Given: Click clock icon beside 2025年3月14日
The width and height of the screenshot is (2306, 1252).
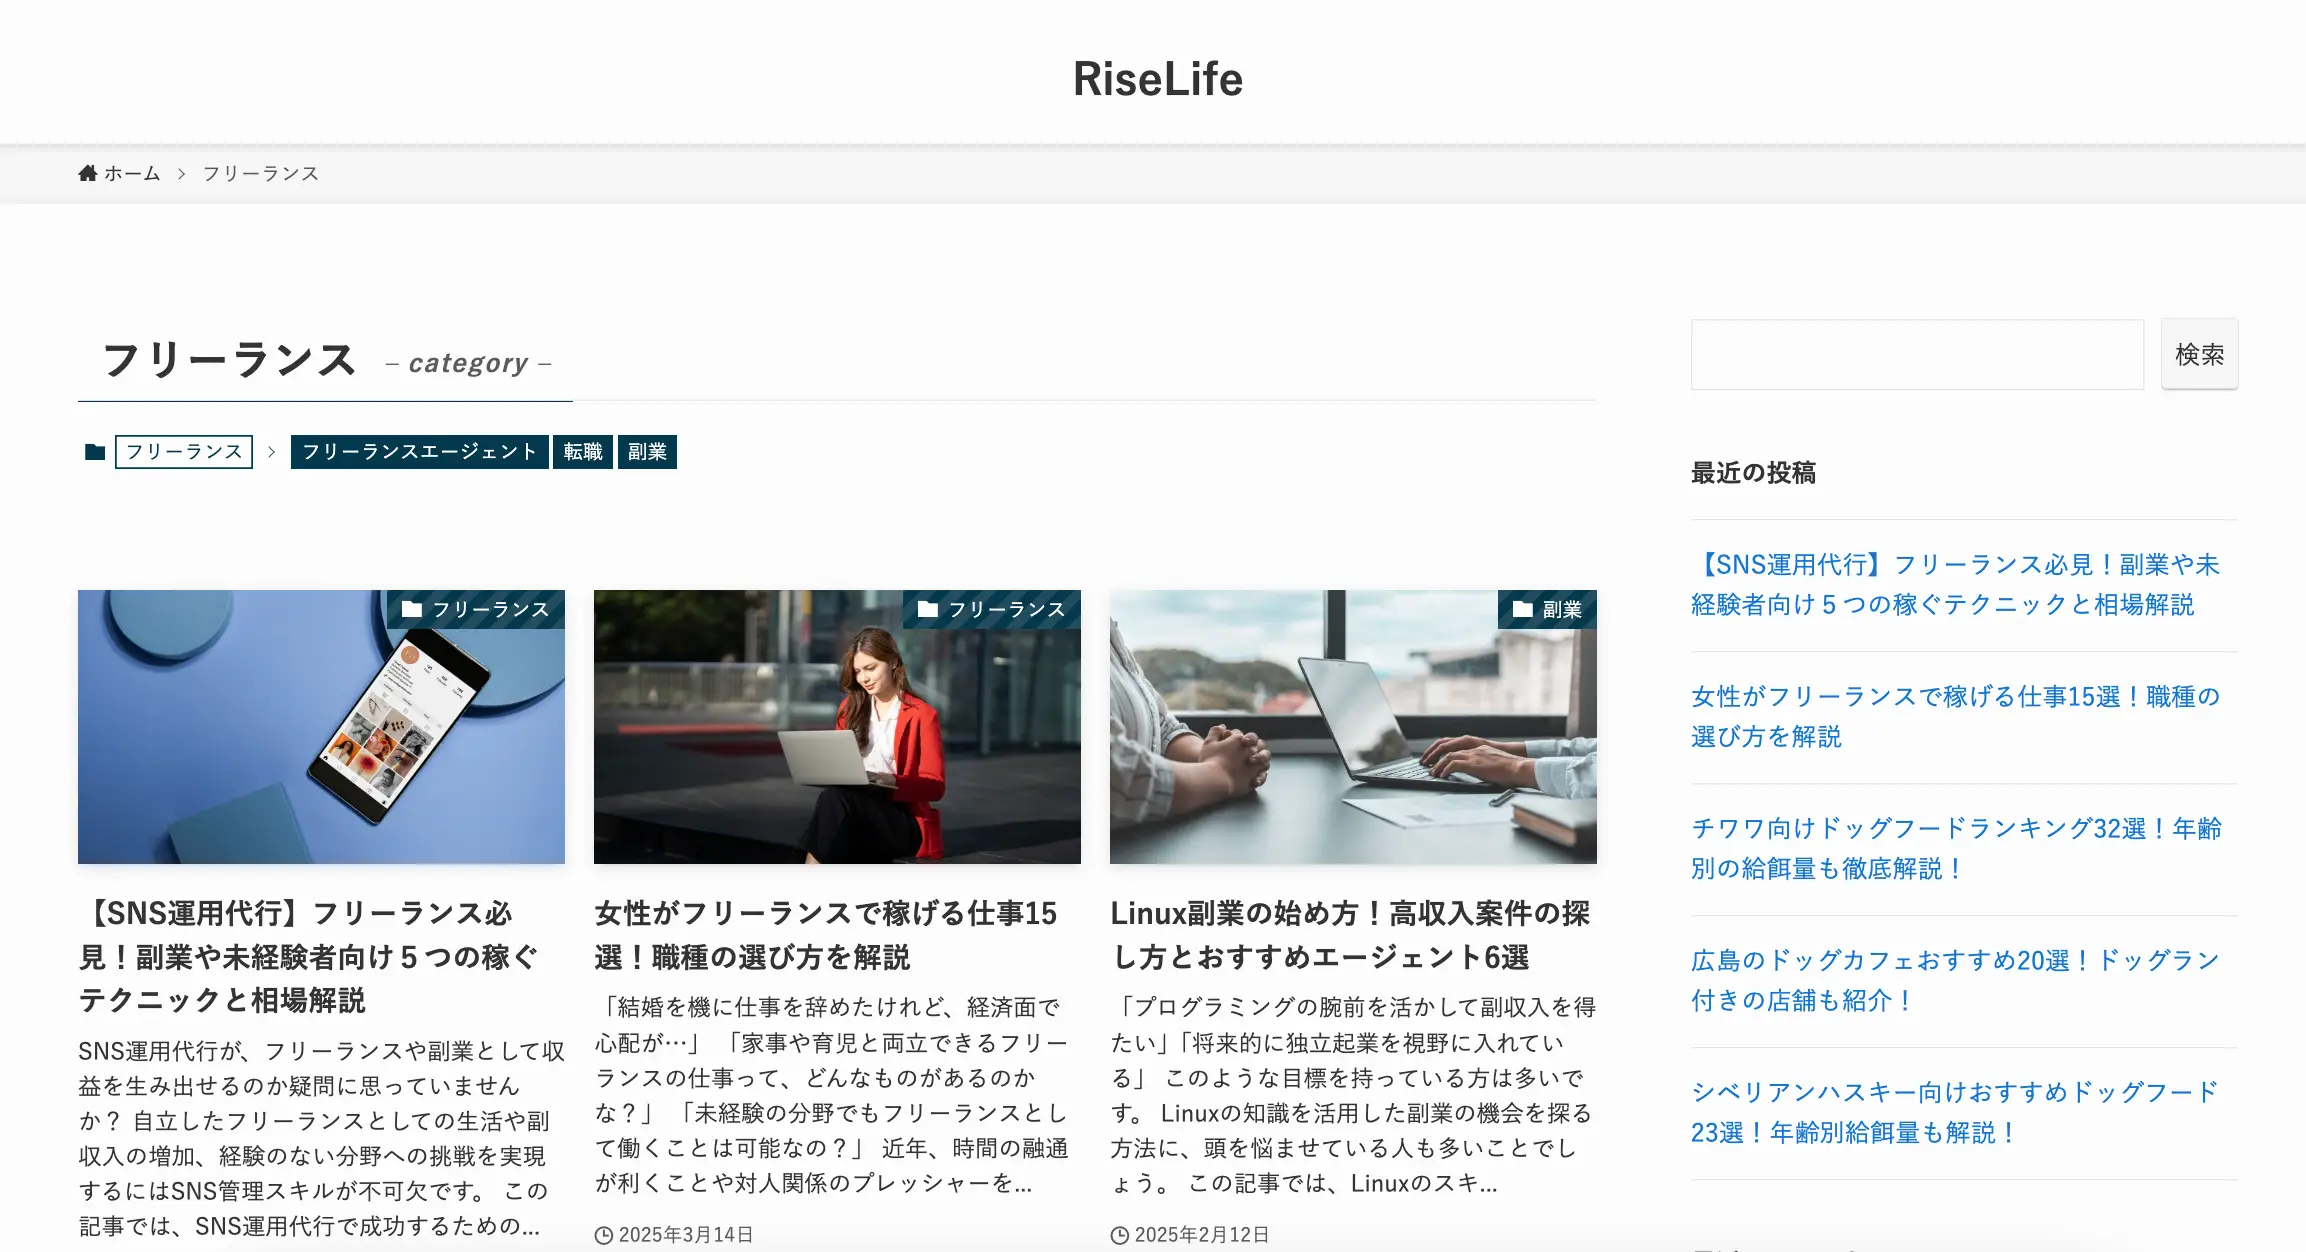Looking at the screenshot, I should (x=604, y=1235).
